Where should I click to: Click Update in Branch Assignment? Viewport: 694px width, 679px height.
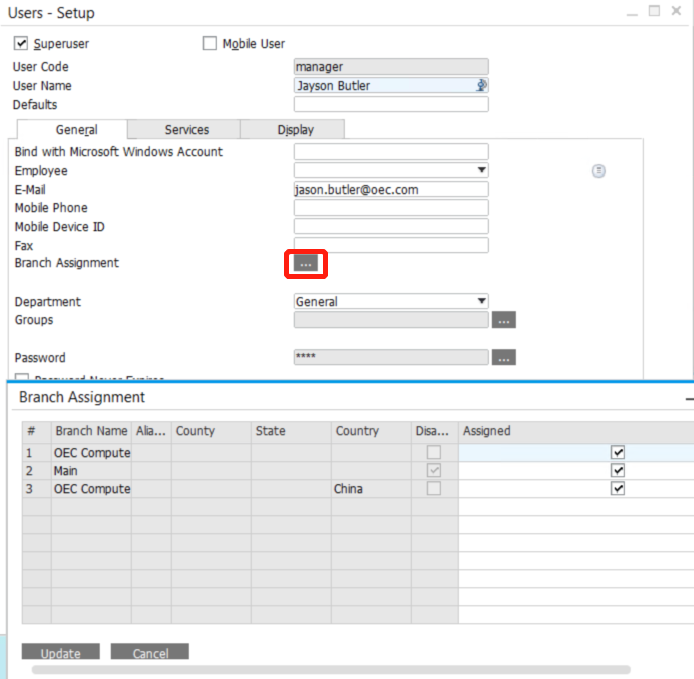pyautogui.click(x=61, y=652)
